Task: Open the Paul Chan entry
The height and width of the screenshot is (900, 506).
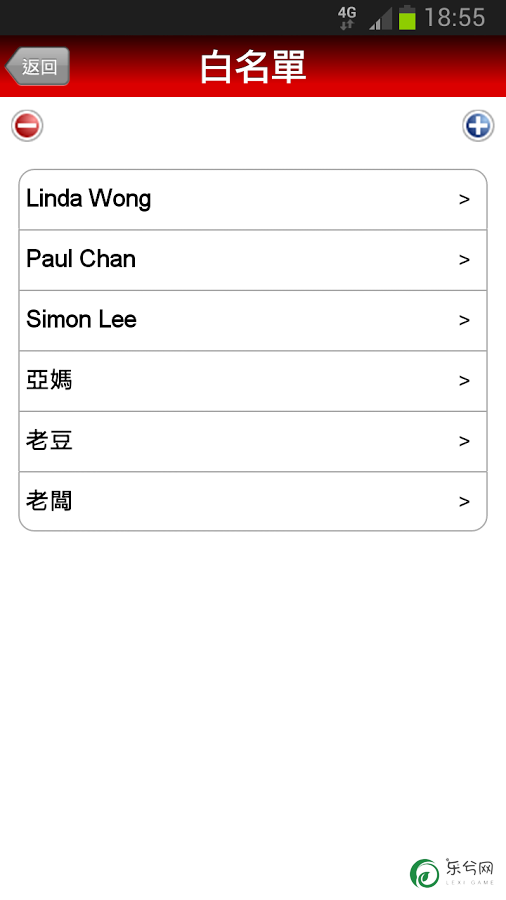Action: (253, 260)
